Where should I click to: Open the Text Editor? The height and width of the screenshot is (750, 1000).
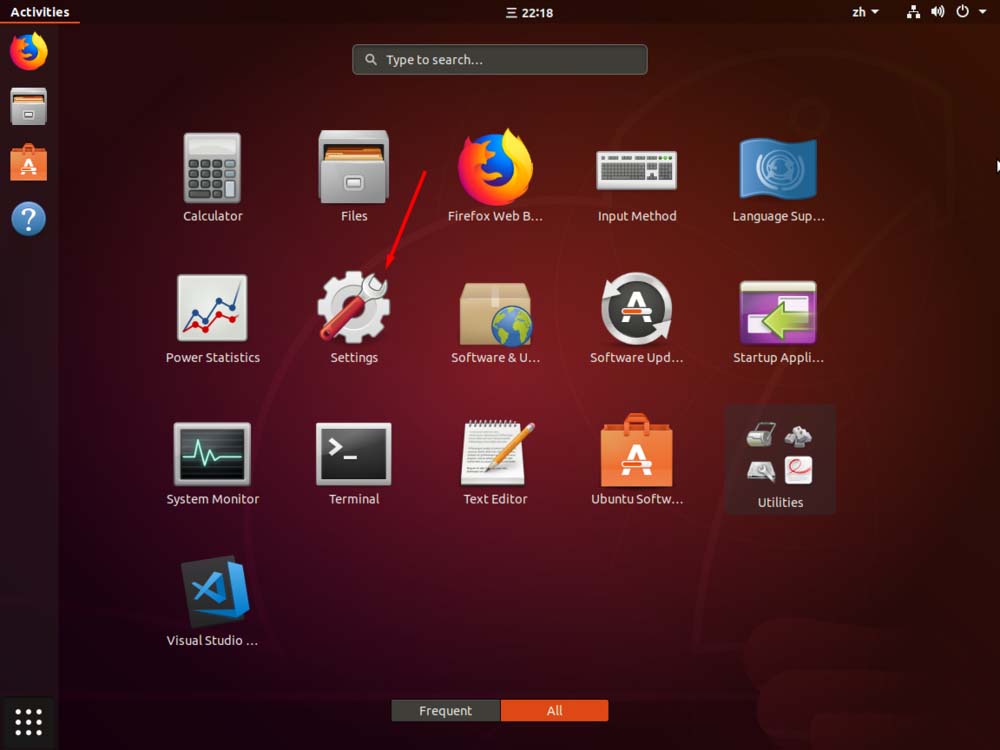[x=496, y=452]
